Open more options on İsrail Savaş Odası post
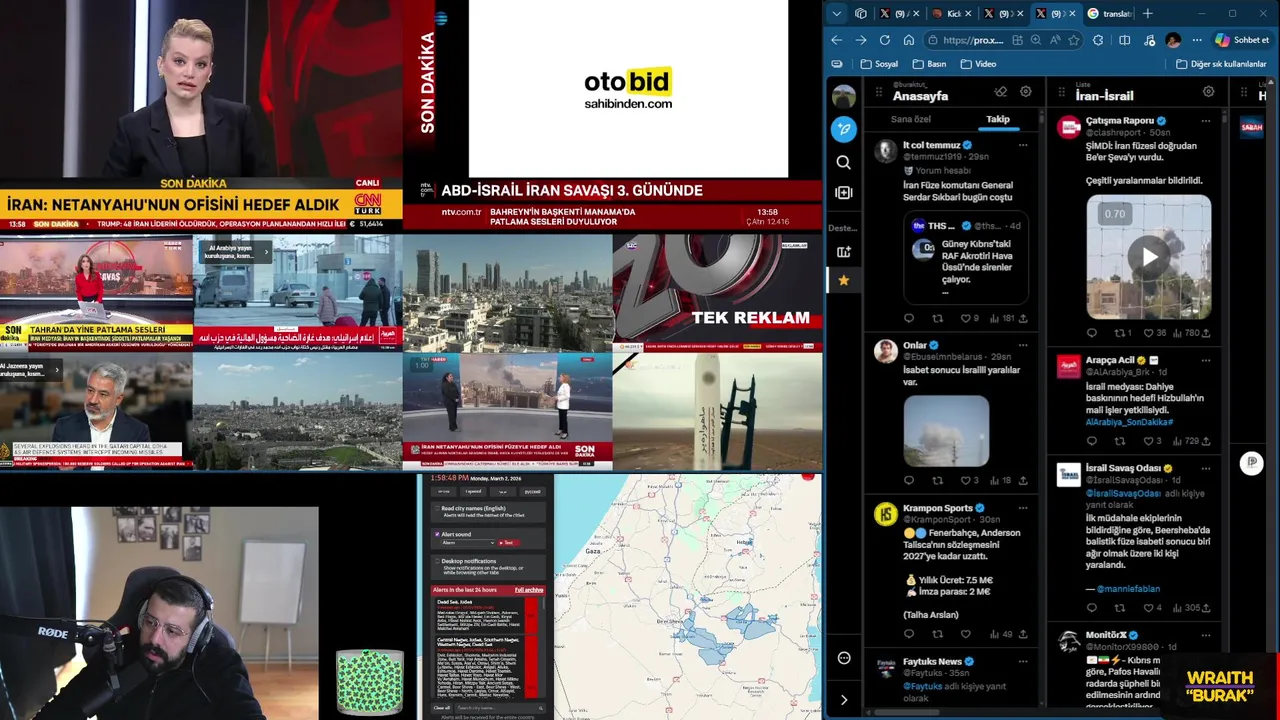Viewport: 1280px width, 720px height. coord(1206,468)
